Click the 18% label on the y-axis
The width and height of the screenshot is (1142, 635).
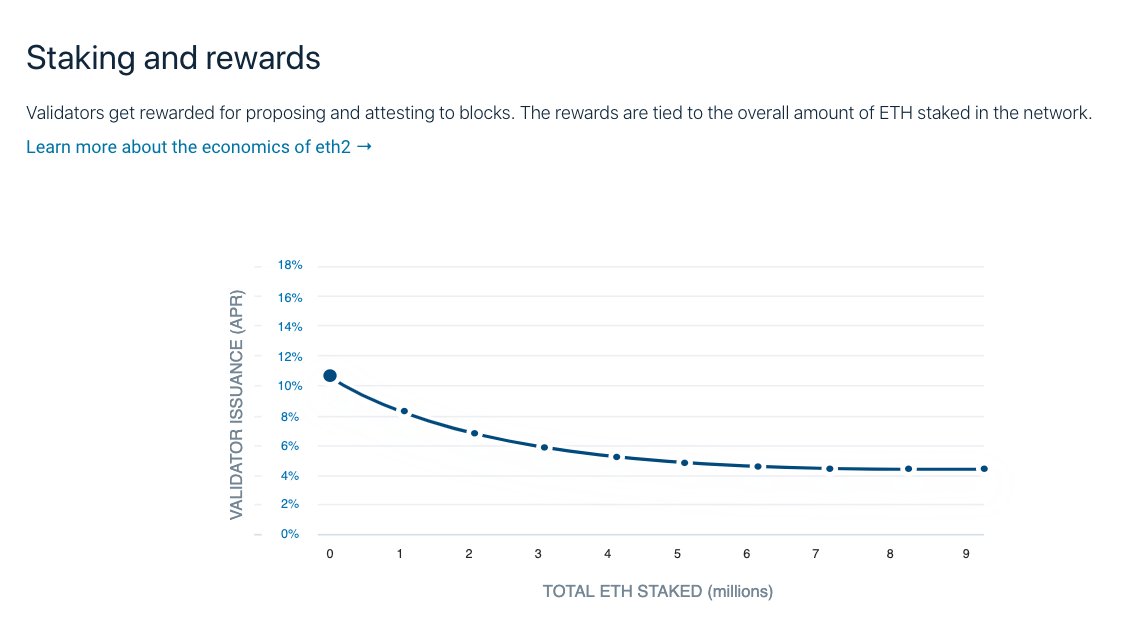click(290, 266)
